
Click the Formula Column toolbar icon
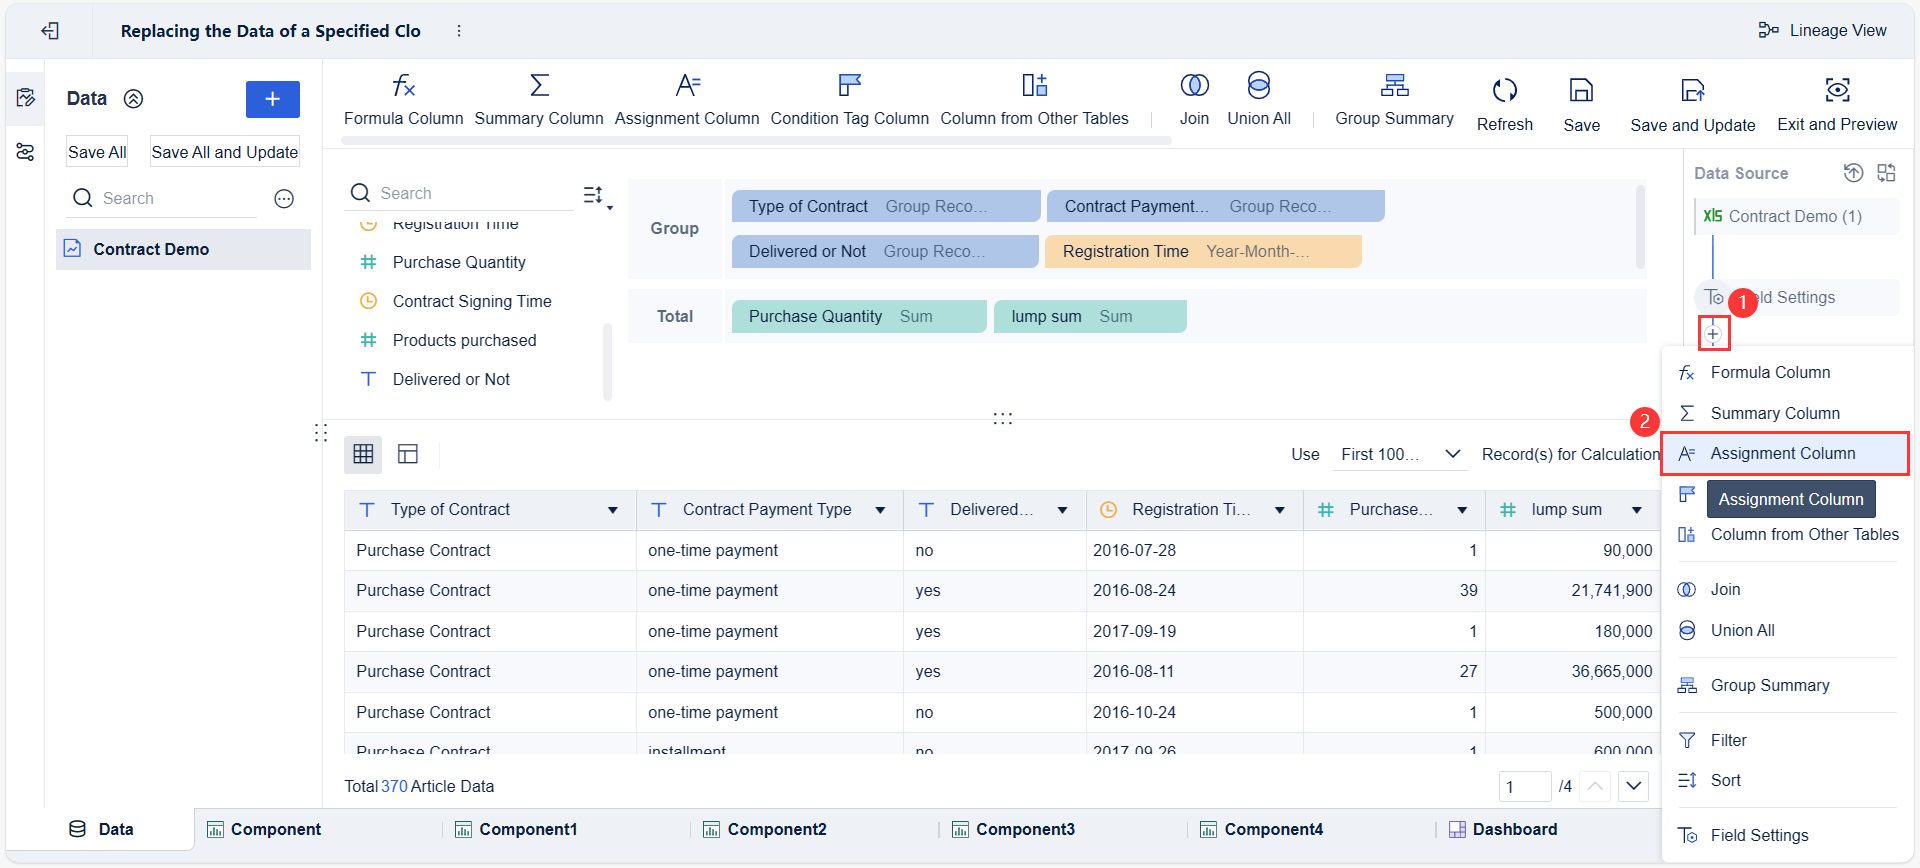click(x=403, y=86)
